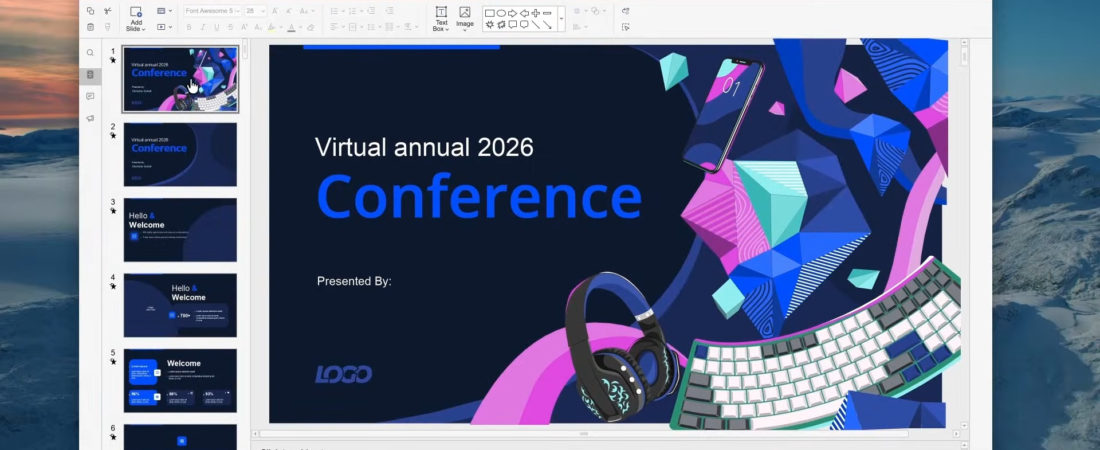
Task: Click the LOGO placeholder on slide
Action: [x=343, y=374]
